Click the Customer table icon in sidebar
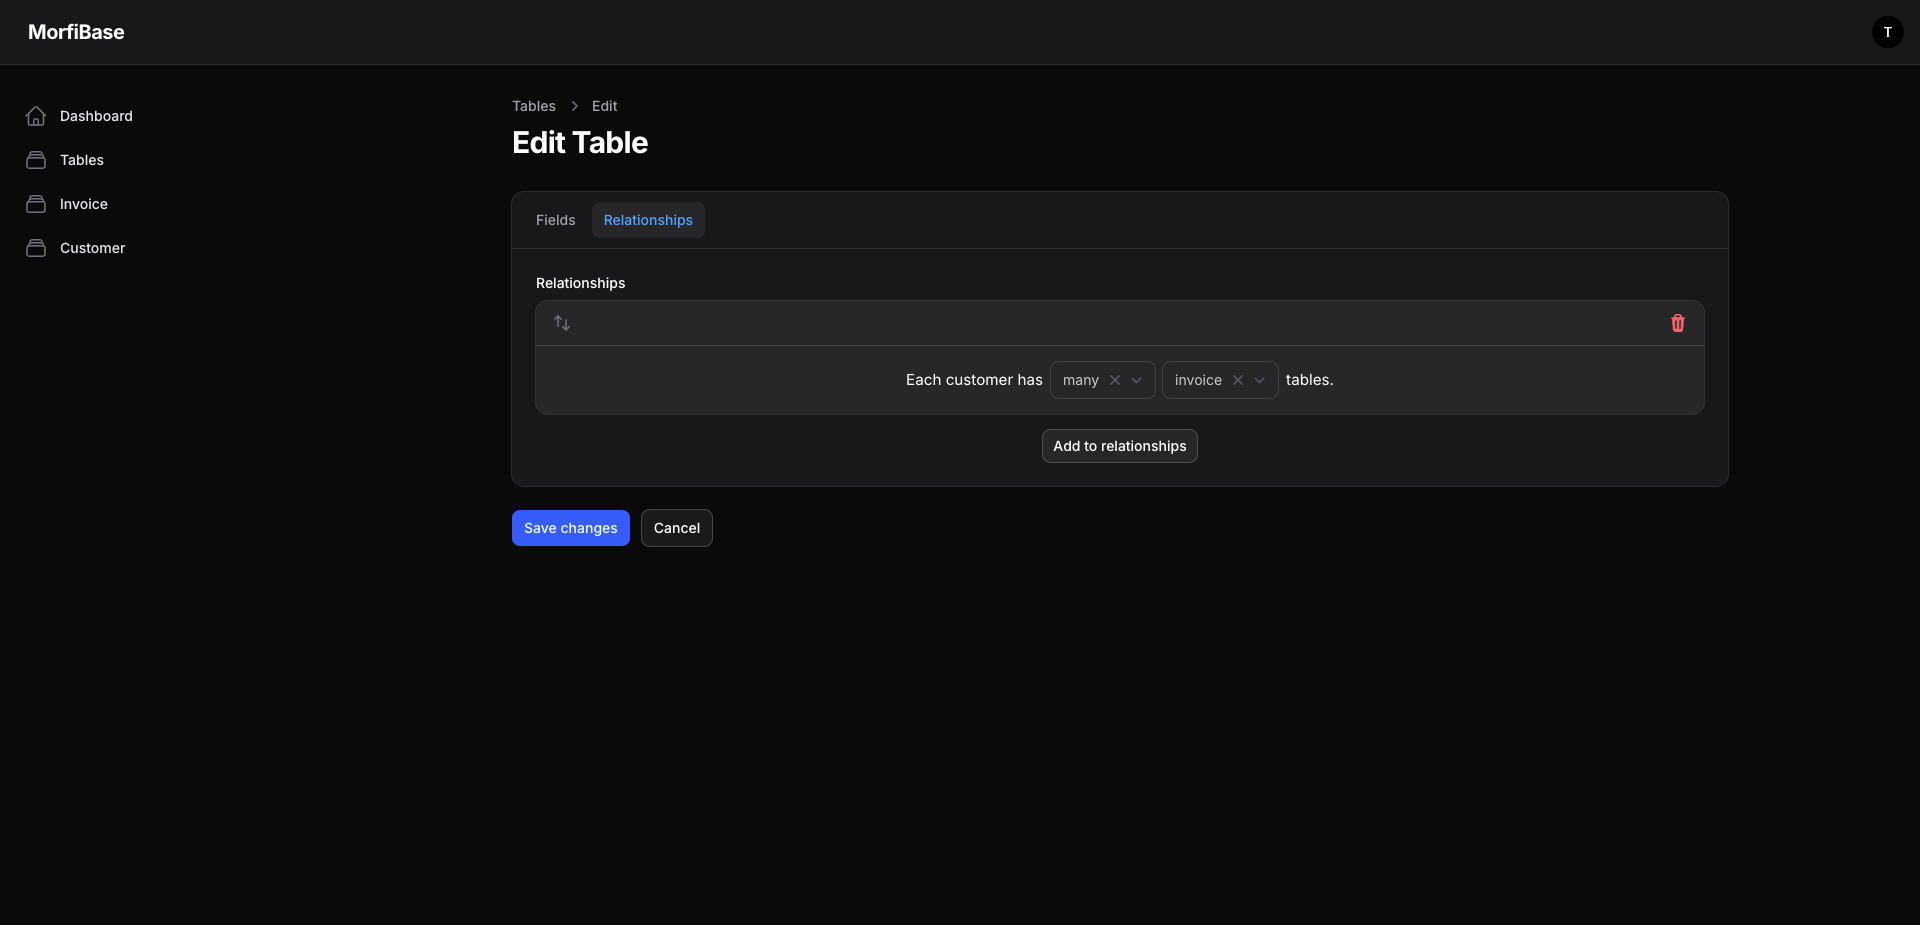 [36, 248]
